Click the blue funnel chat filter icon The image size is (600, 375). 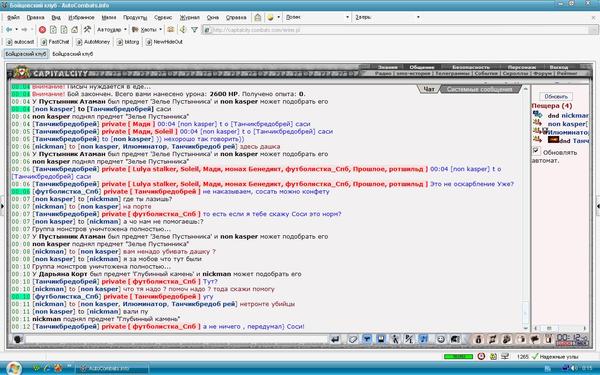tap(367, 339)
